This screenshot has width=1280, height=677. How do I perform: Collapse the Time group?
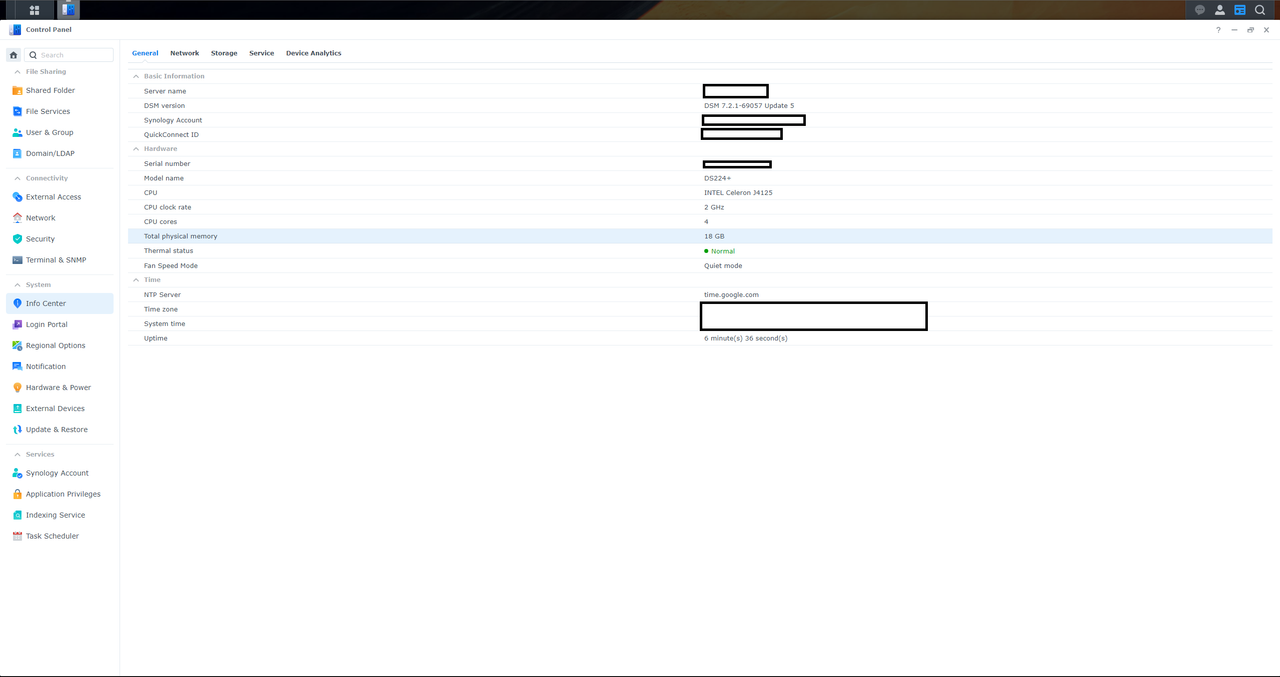tap(136, 280)
